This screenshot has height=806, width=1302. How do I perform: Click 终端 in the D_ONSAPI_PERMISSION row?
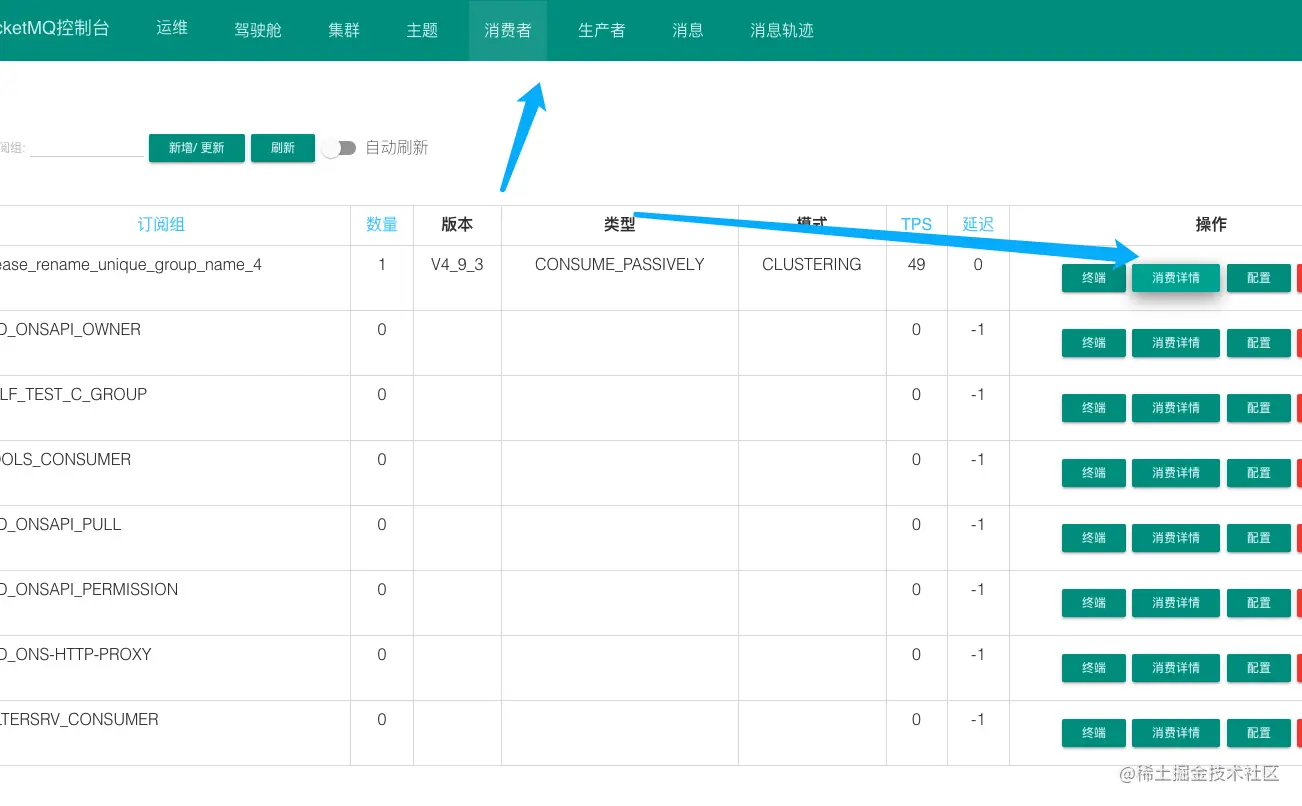(x=1094, y=603)
